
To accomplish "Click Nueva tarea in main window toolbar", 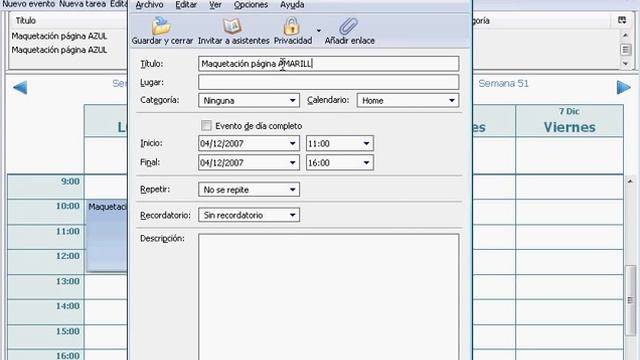I will 82,4.
